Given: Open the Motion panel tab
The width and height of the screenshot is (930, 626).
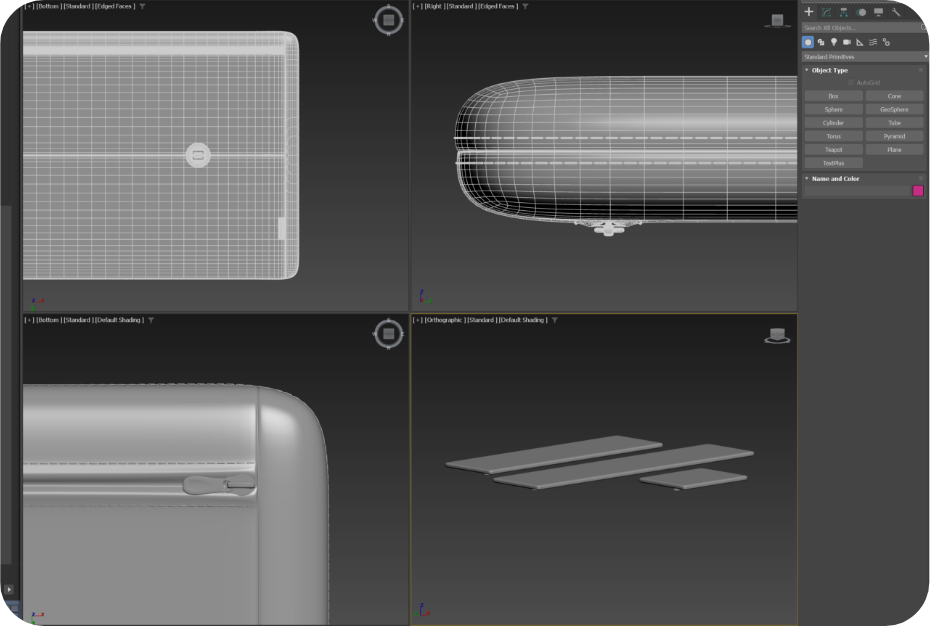Looking at the screenshot, I should (861, 12).
